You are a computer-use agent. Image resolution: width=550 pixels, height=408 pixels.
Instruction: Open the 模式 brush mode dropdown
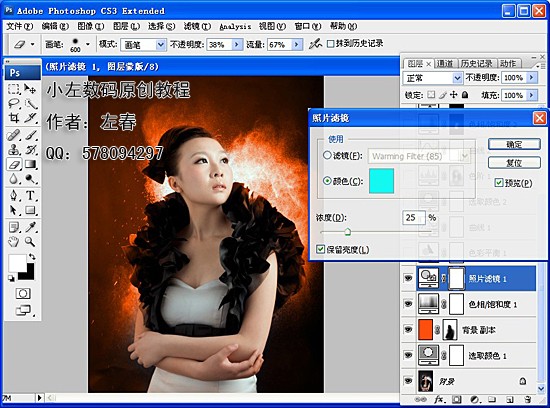tap(143, 45)
